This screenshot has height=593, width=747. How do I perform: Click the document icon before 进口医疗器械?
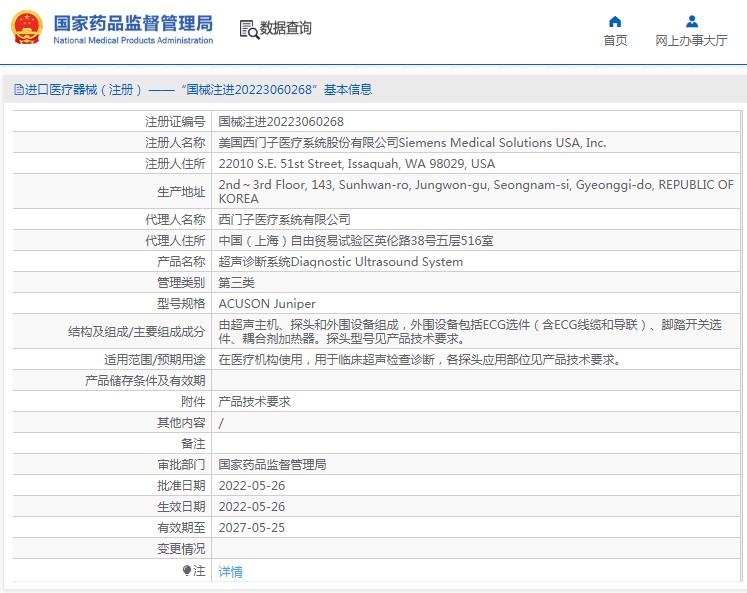tap(19, 90)
